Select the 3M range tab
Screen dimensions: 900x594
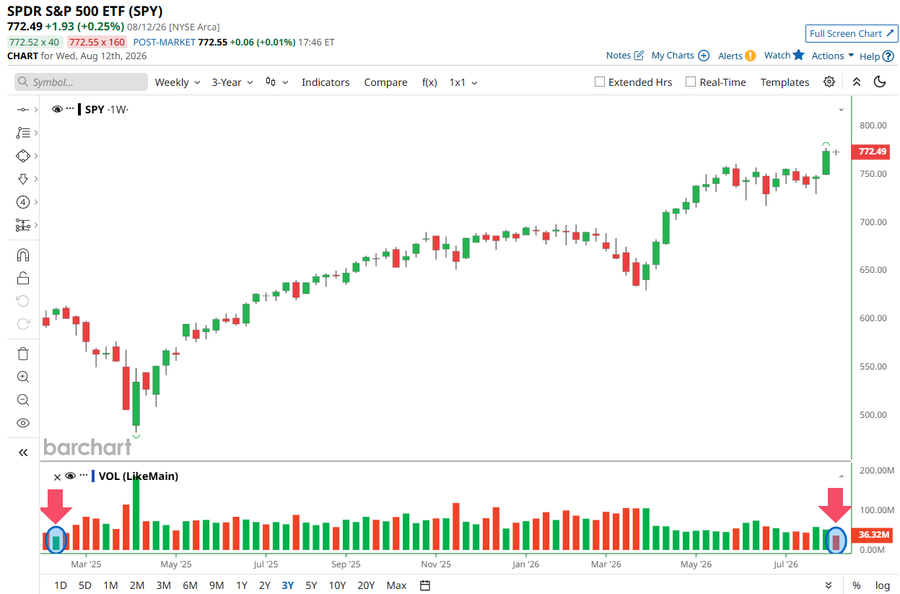(x=164, y=585)
